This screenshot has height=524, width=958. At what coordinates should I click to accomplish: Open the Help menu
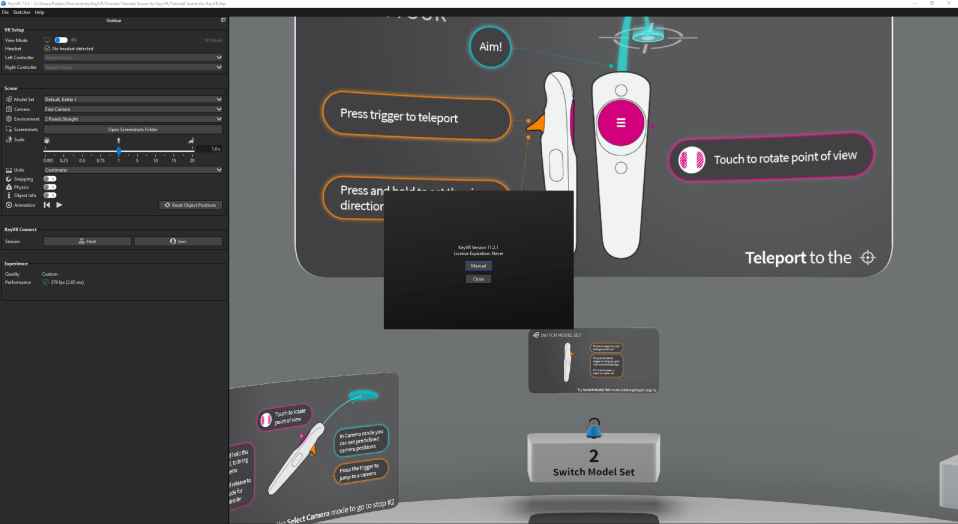pyautogui.click(x=39, y=12)
